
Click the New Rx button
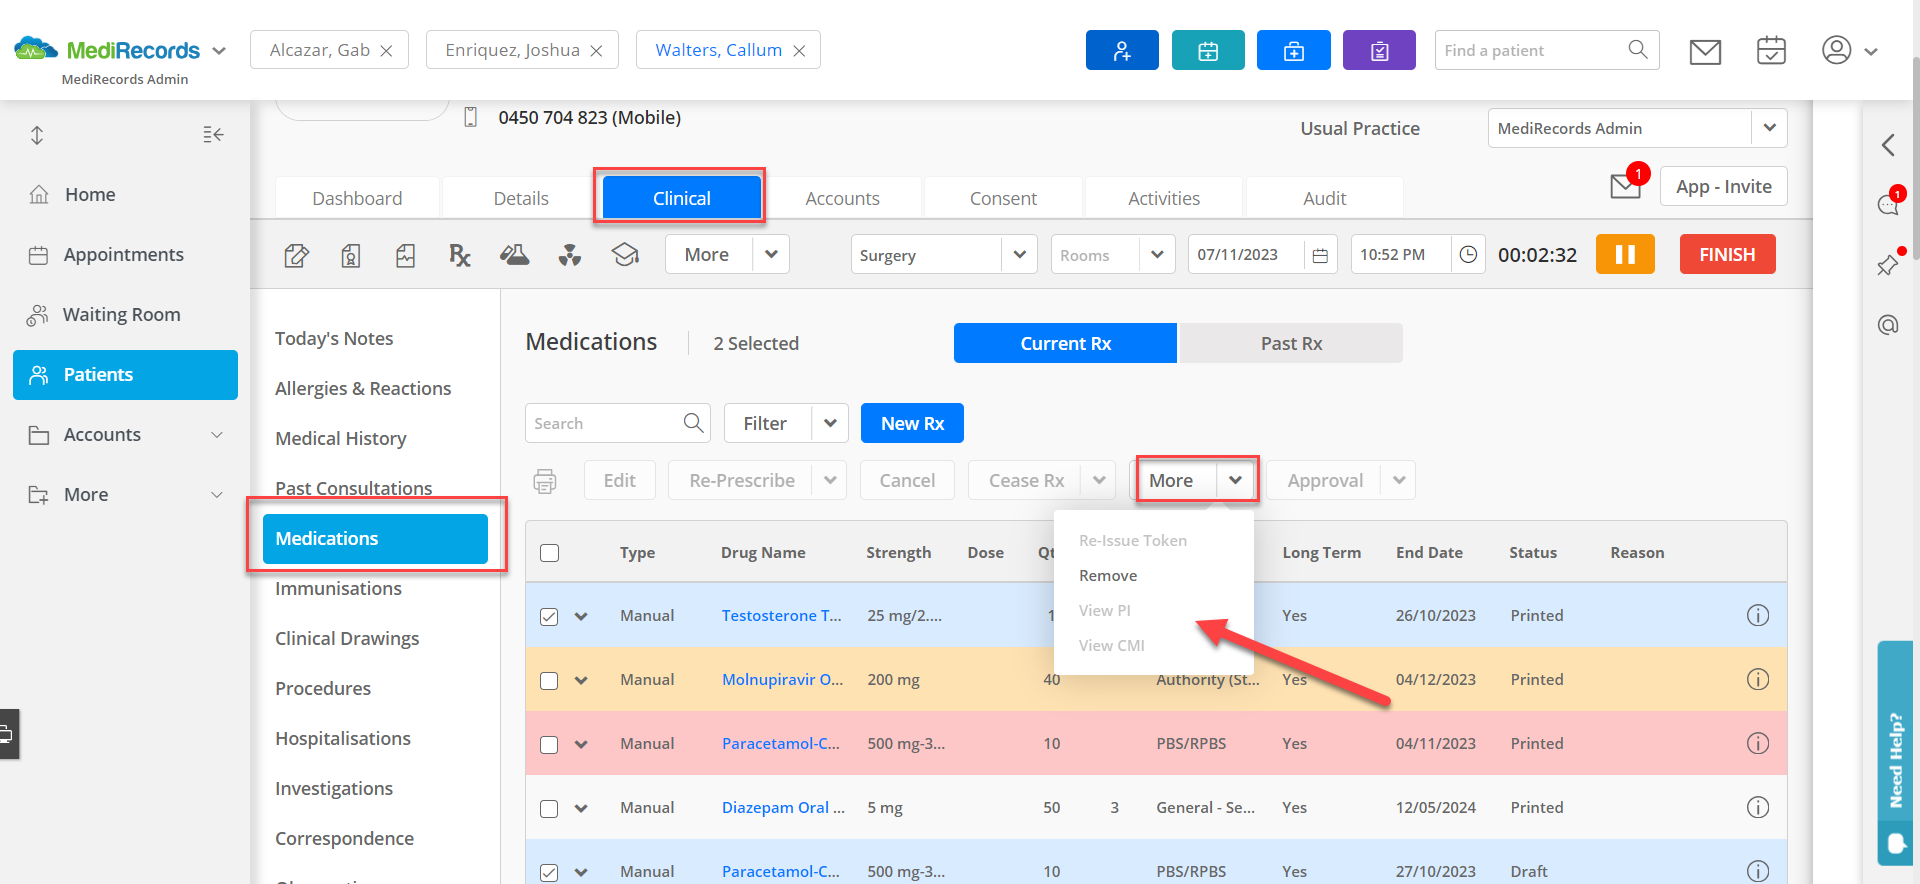point(912,423)
